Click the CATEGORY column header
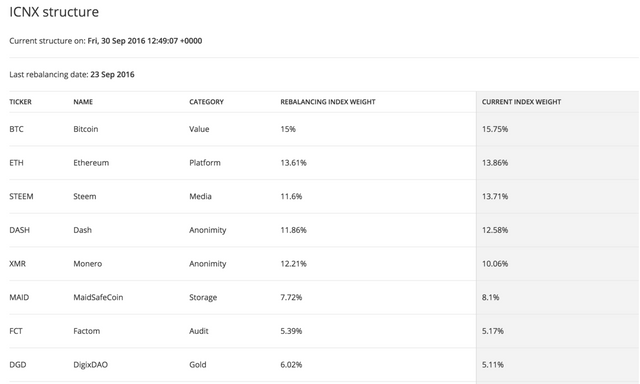Viewport: 640px width, 384px height. [x=206, y=102]
